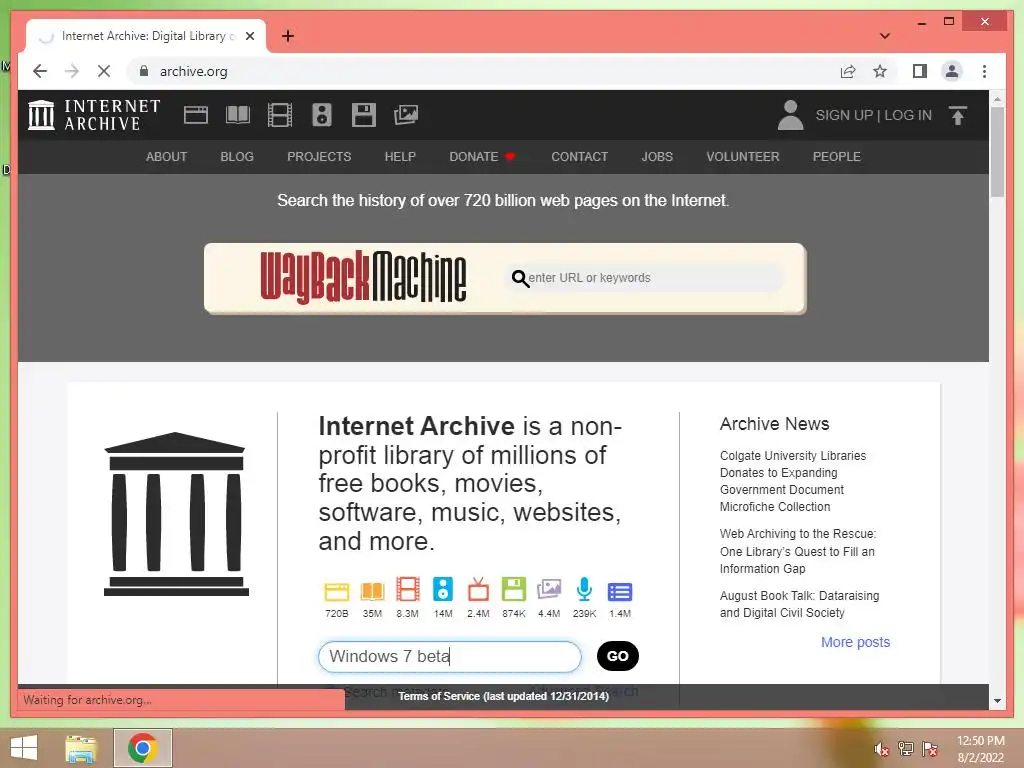Open the Chrome profile avatar
The width and height of the screenshot is (1024, 768).
pyautogui.click(x=952, y=71)
